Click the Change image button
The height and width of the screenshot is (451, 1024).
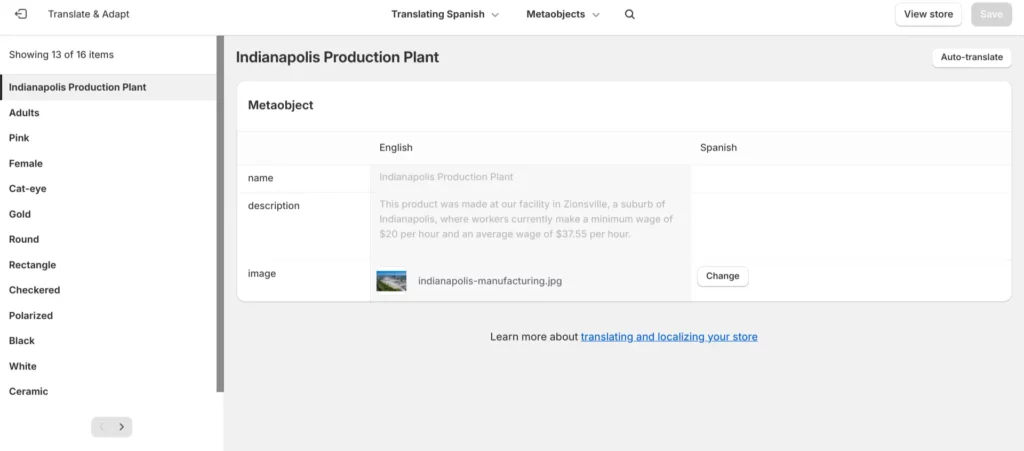pyautogui.click(x=722, y=276)
